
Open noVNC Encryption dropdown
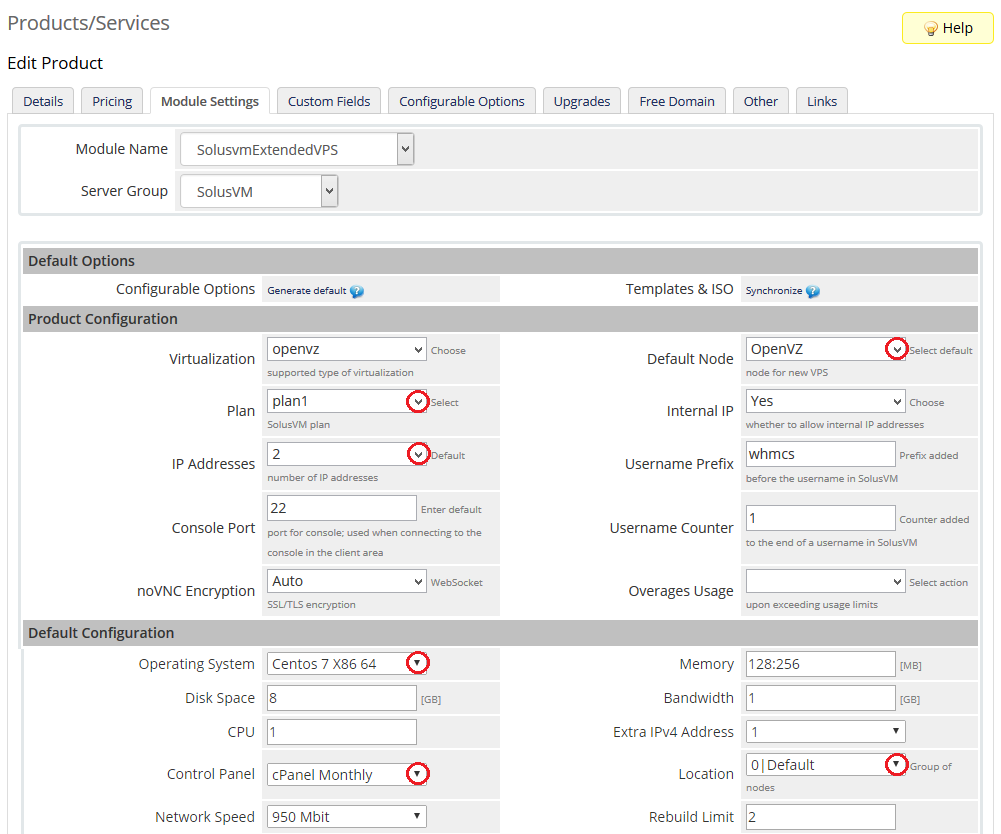346,581
